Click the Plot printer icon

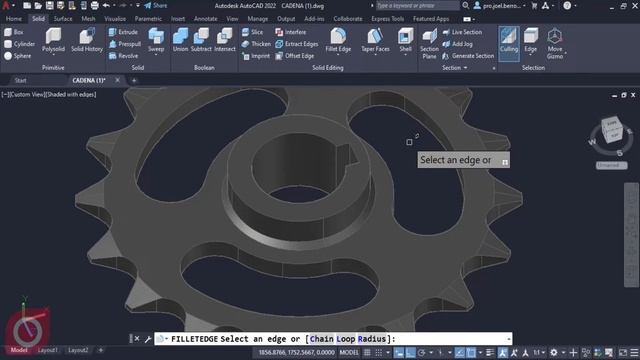94,5
